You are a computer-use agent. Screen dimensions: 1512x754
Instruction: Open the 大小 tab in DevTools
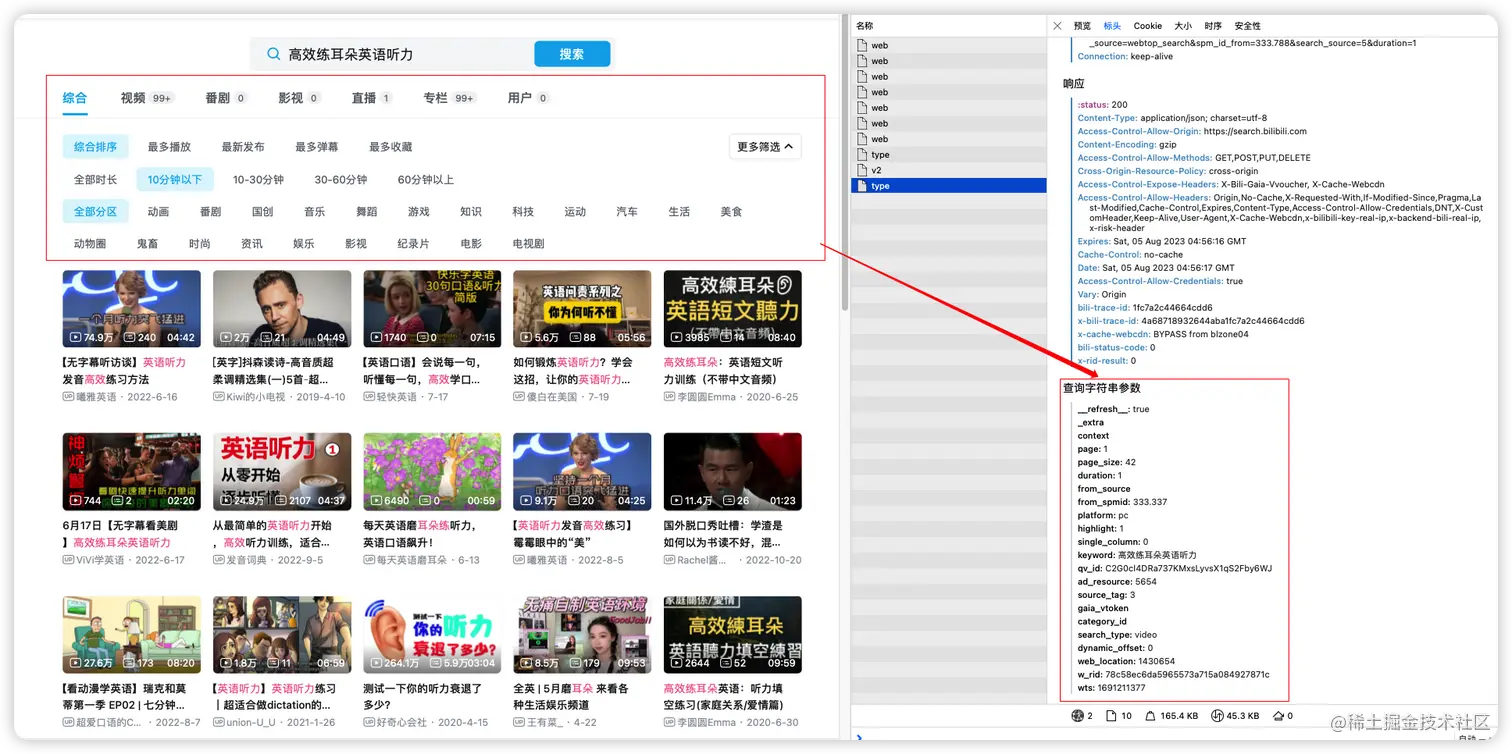(1183, 26)
